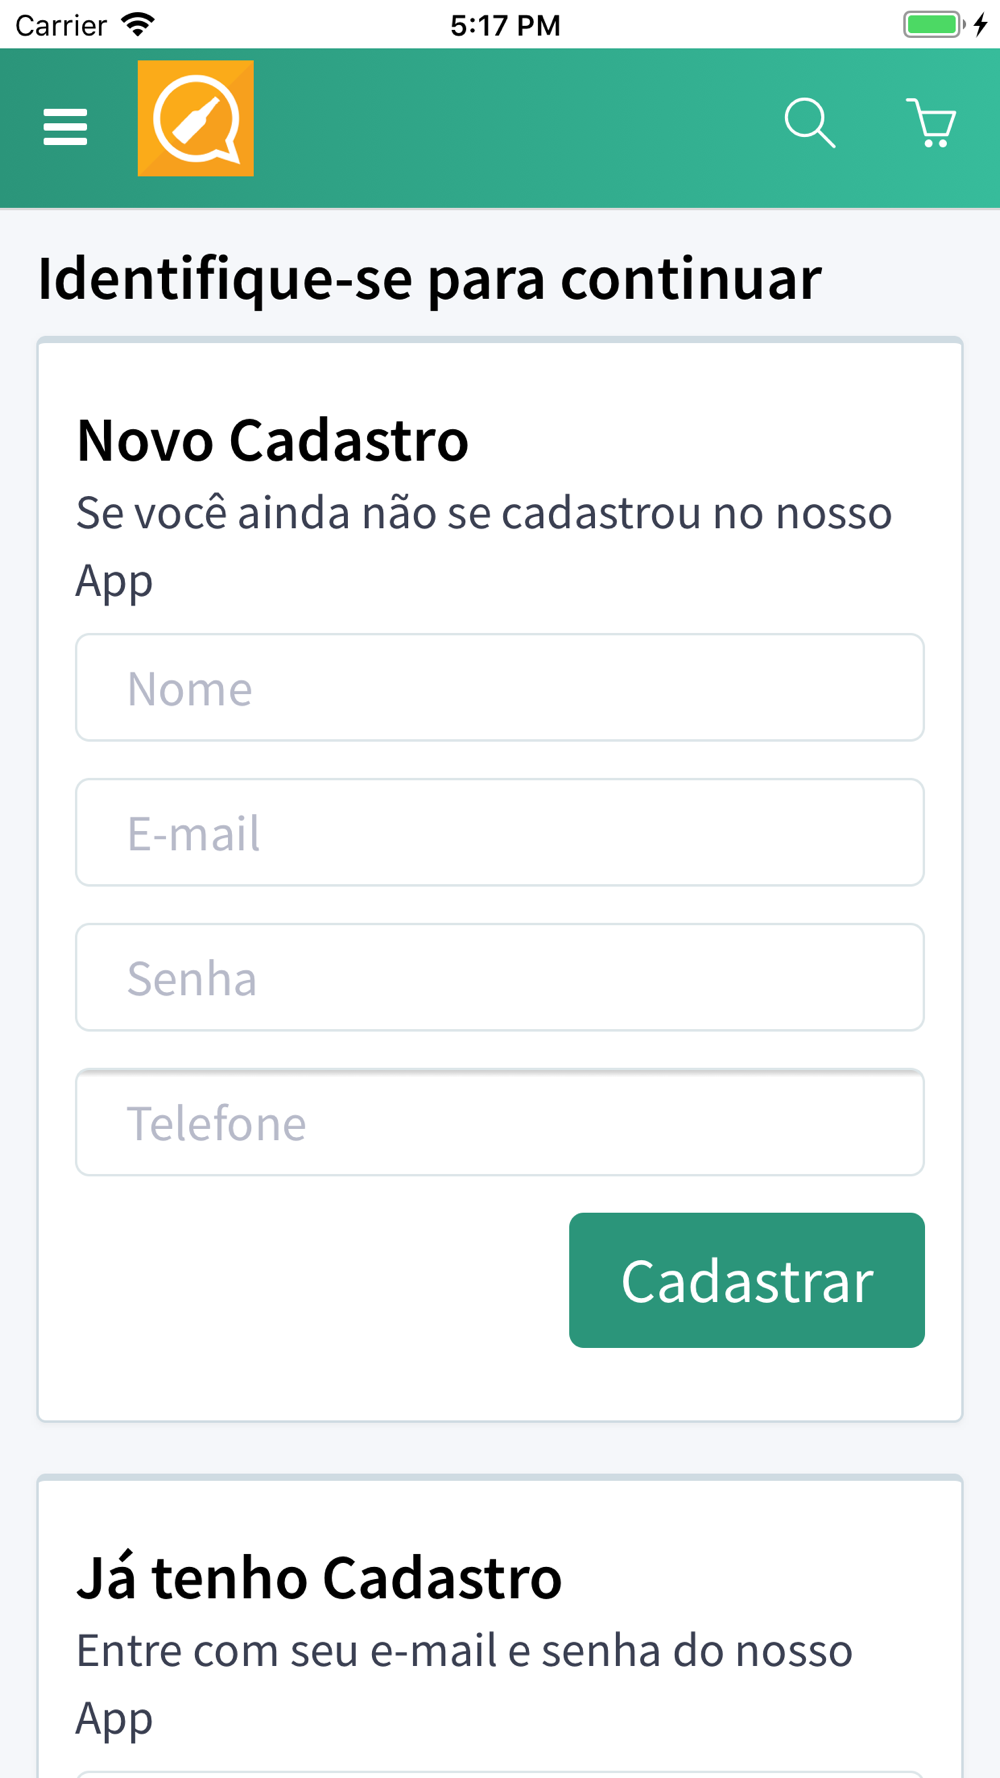Screen dimensions: 1000x1778
Task: Open search with the magnifier icon
Action: [809, 123]
